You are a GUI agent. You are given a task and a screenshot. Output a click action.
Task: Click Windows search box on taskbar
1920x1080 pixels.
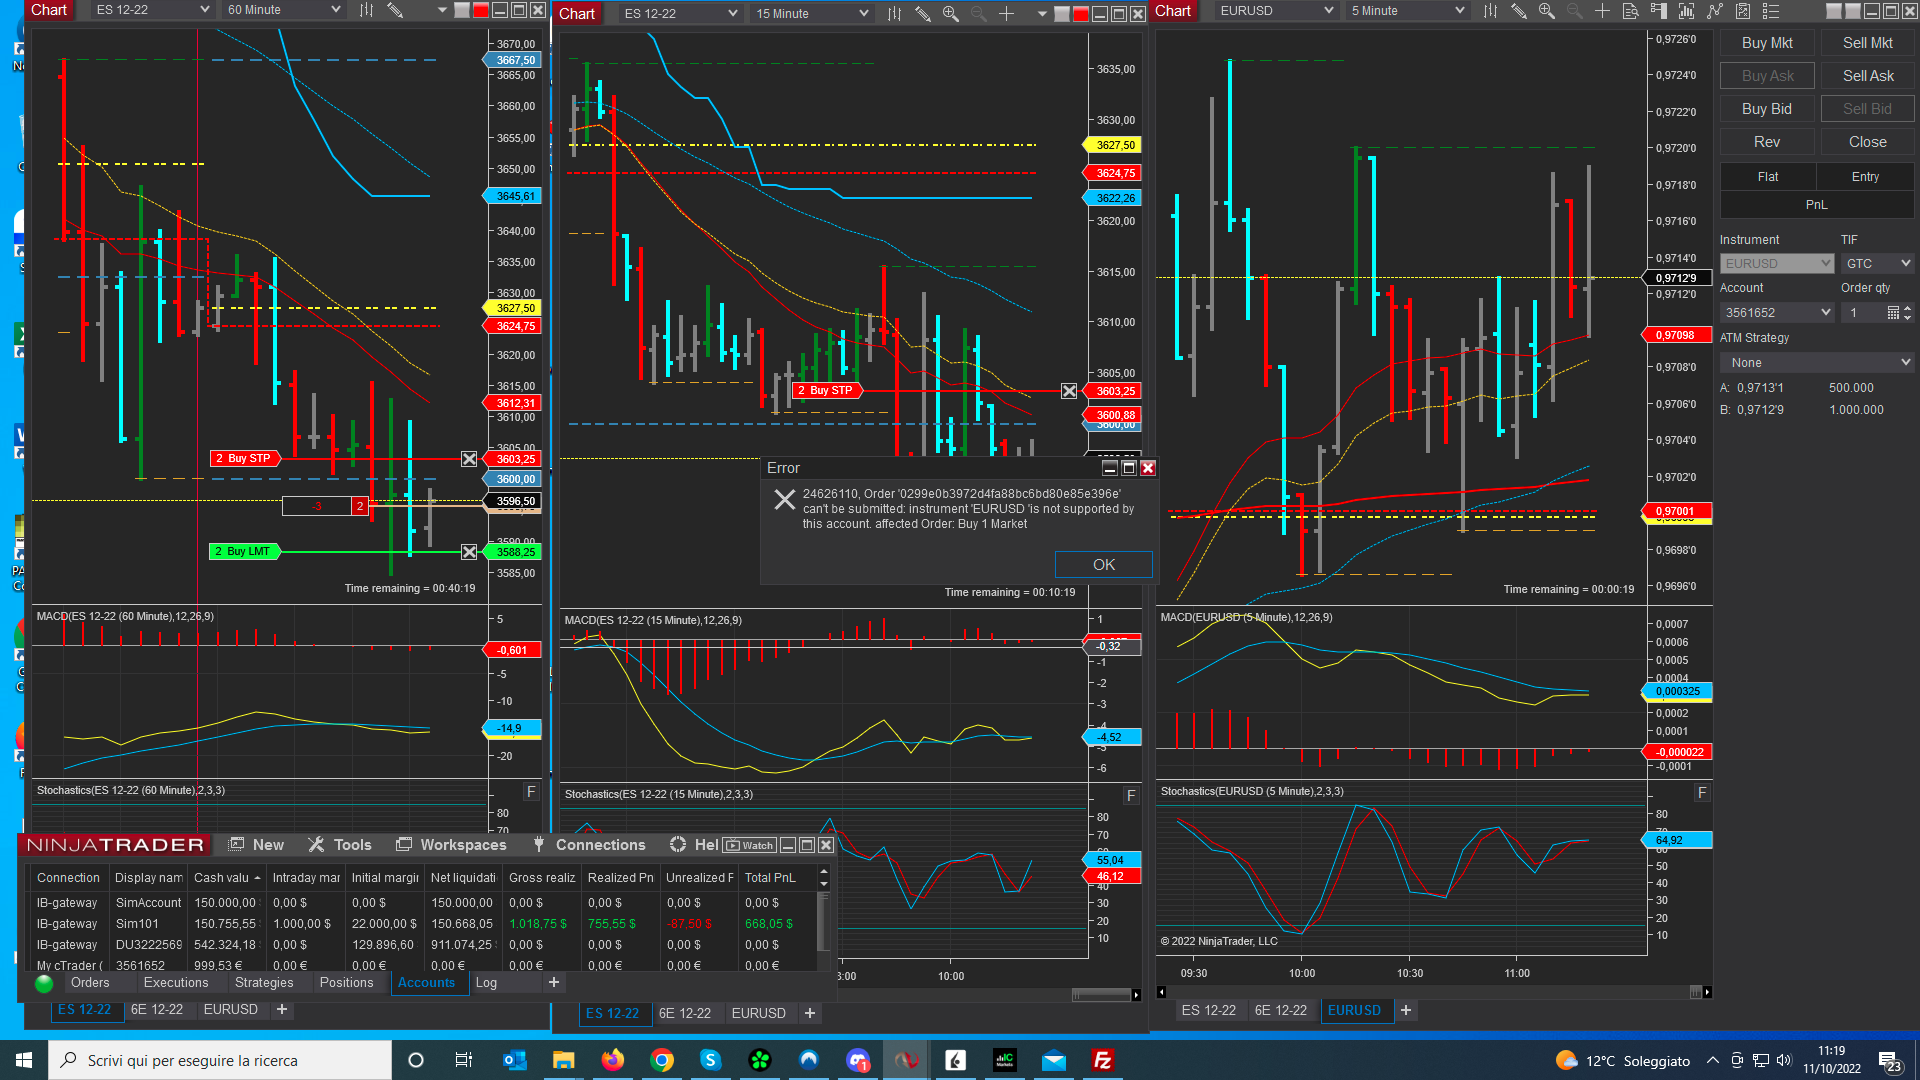[x=219, y=1060]
